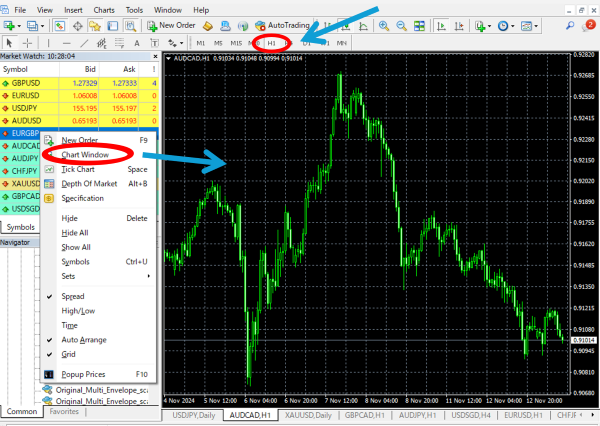
Task: Open the Signals icon in toolbar
Action: click(243, 26)
